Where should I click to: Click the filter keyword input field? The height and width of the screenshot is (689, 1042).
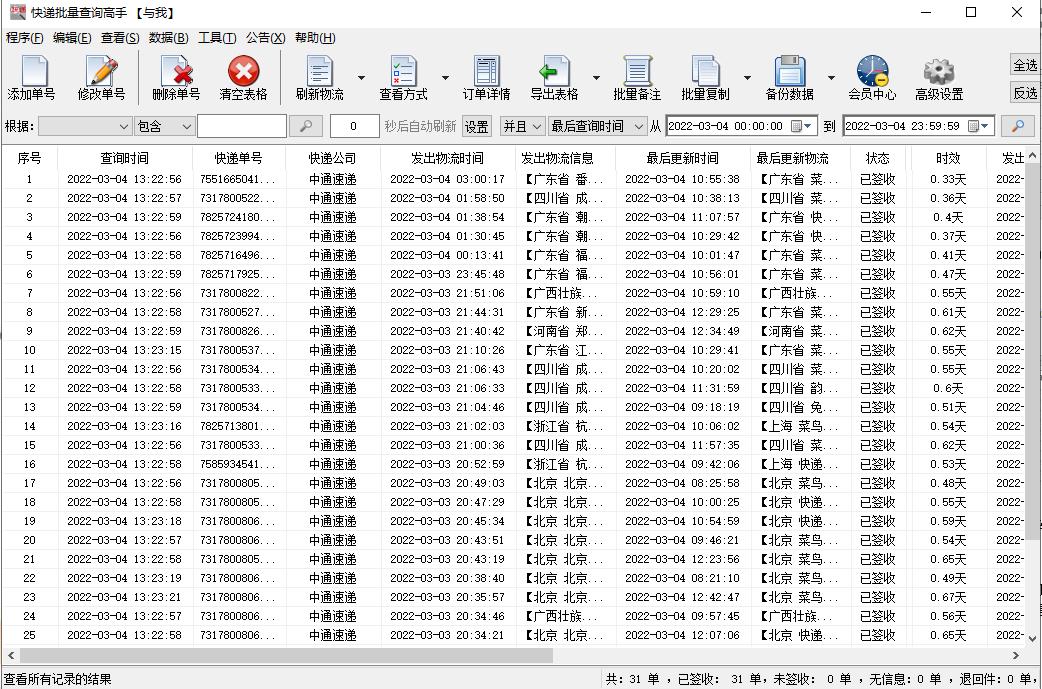coord(240,126)
